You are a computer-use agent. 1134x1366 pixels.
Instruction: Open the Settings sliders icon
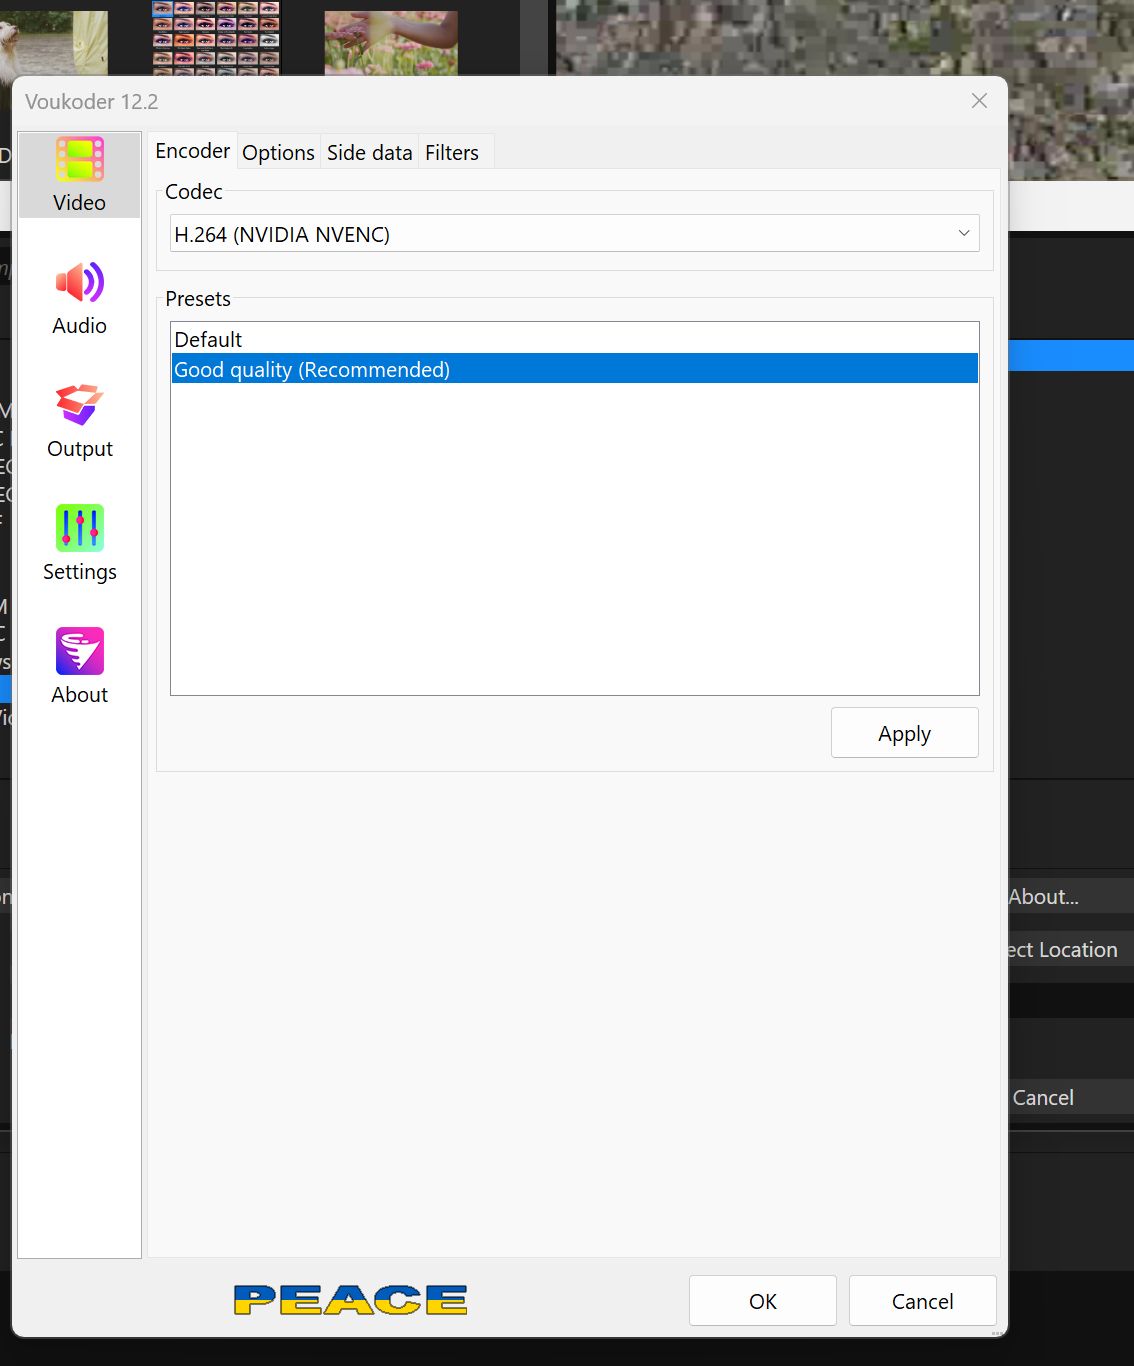tap(80, 528)
